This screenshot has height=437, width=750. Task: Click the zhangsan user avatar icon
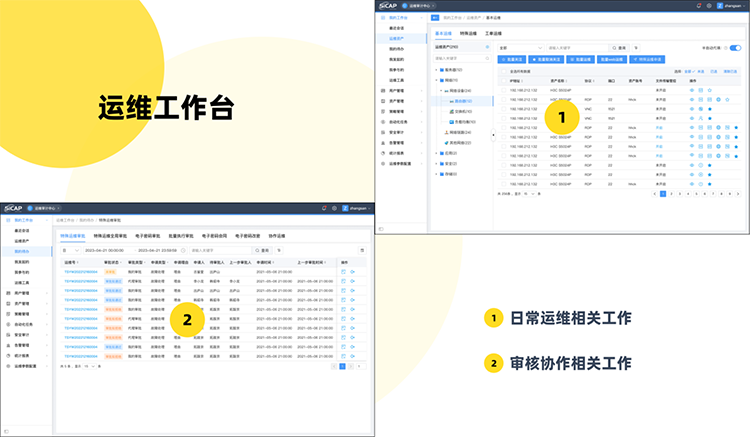[x=718, y=7]
